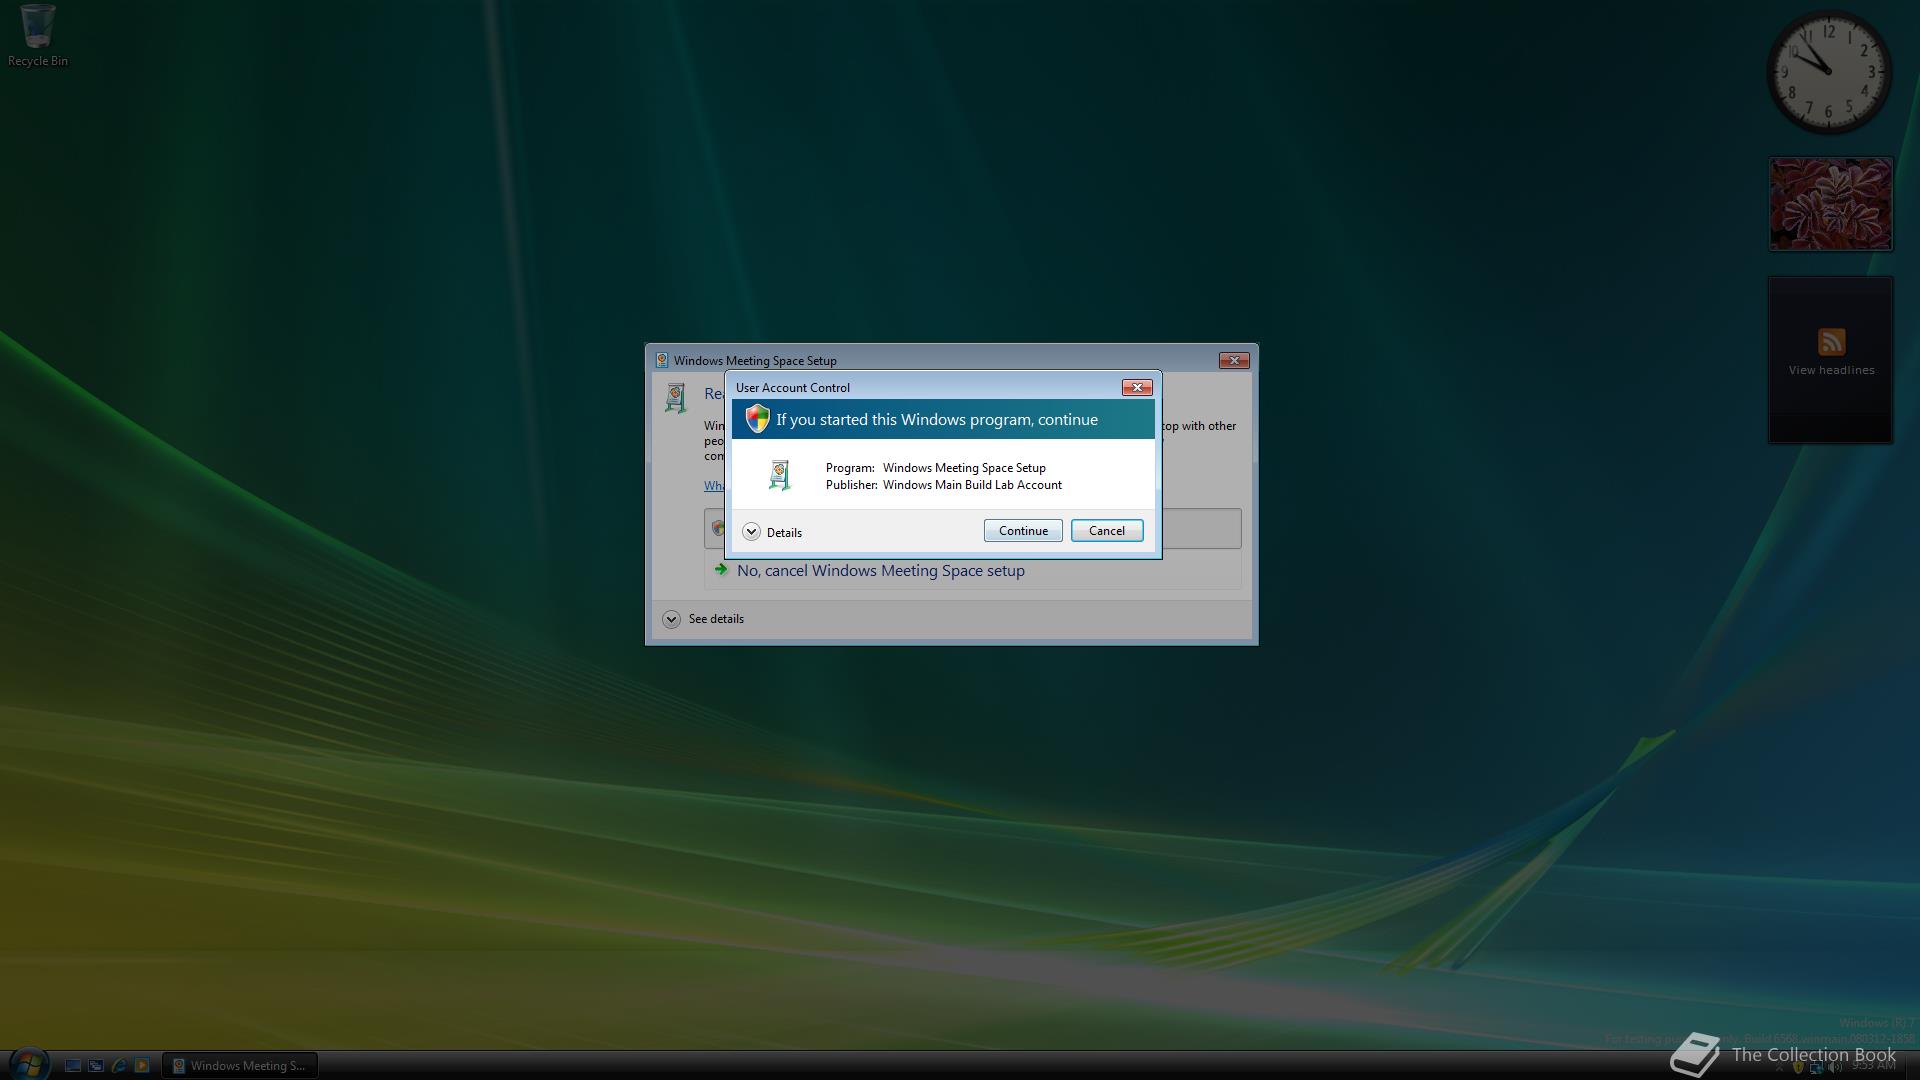
Task: Expand Details in User Account Control
Action: point(772,532)
